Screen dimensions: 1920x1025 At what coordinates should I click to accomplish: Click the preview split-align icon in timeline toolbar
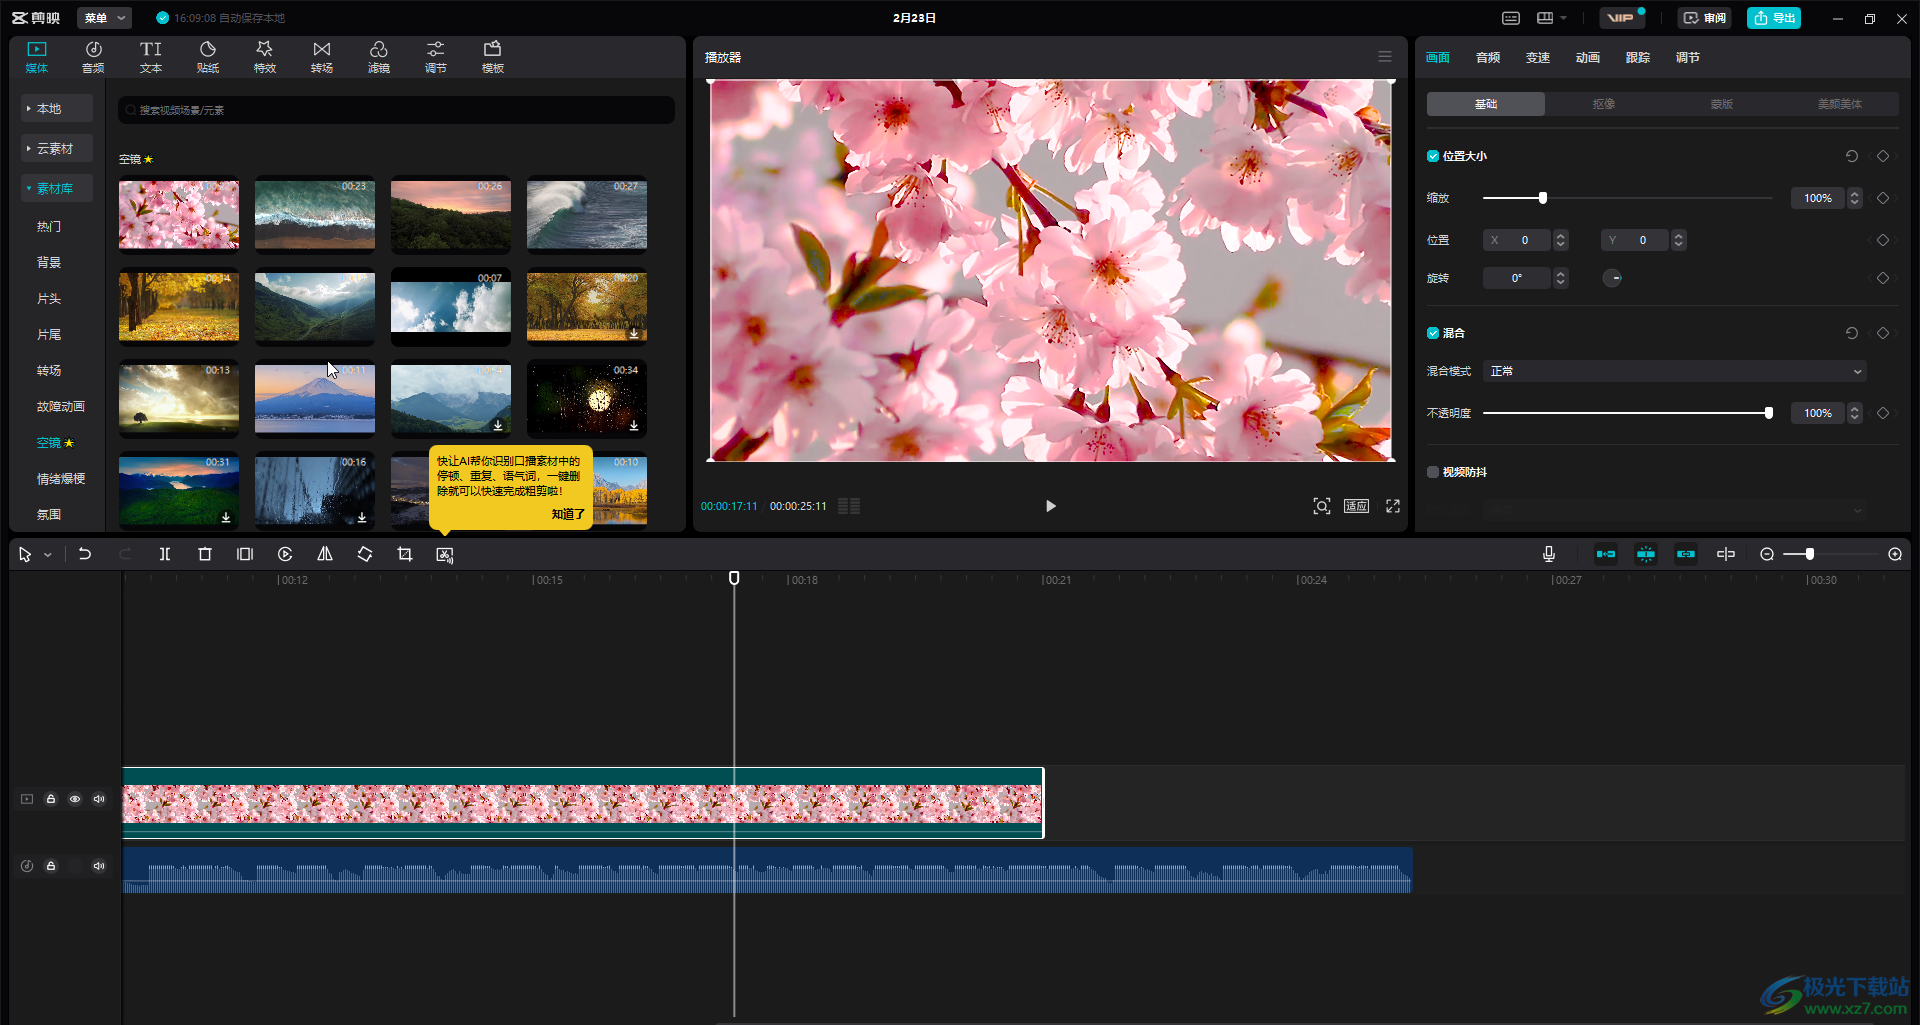[x=1726, y=554]
